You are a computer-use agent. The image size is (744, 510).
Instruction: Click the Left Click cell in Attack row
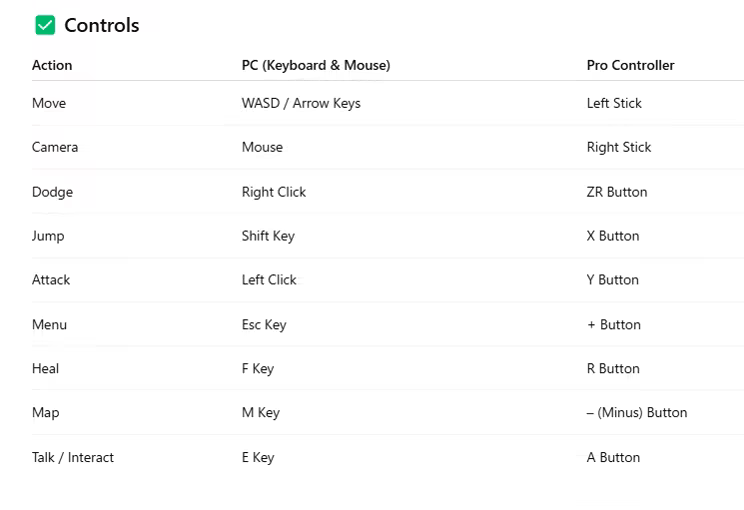pos(269,280)
